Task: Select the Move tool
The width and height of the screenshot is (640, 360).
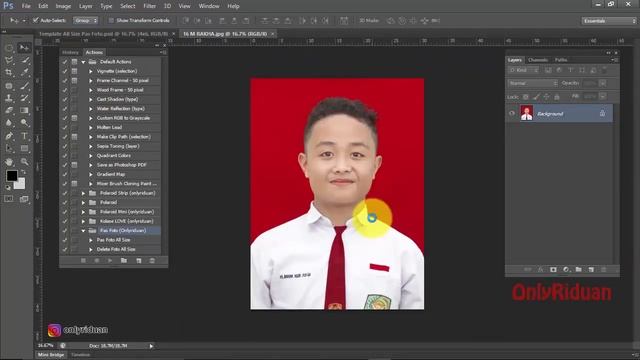Action: tap(24, 48)
